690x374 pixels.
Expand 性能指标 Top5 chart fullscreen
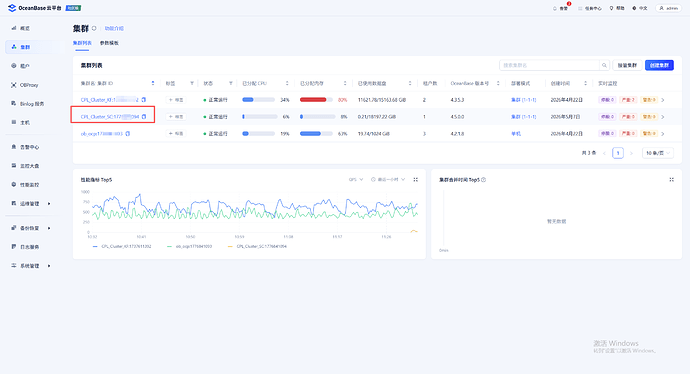pos(415,180)
